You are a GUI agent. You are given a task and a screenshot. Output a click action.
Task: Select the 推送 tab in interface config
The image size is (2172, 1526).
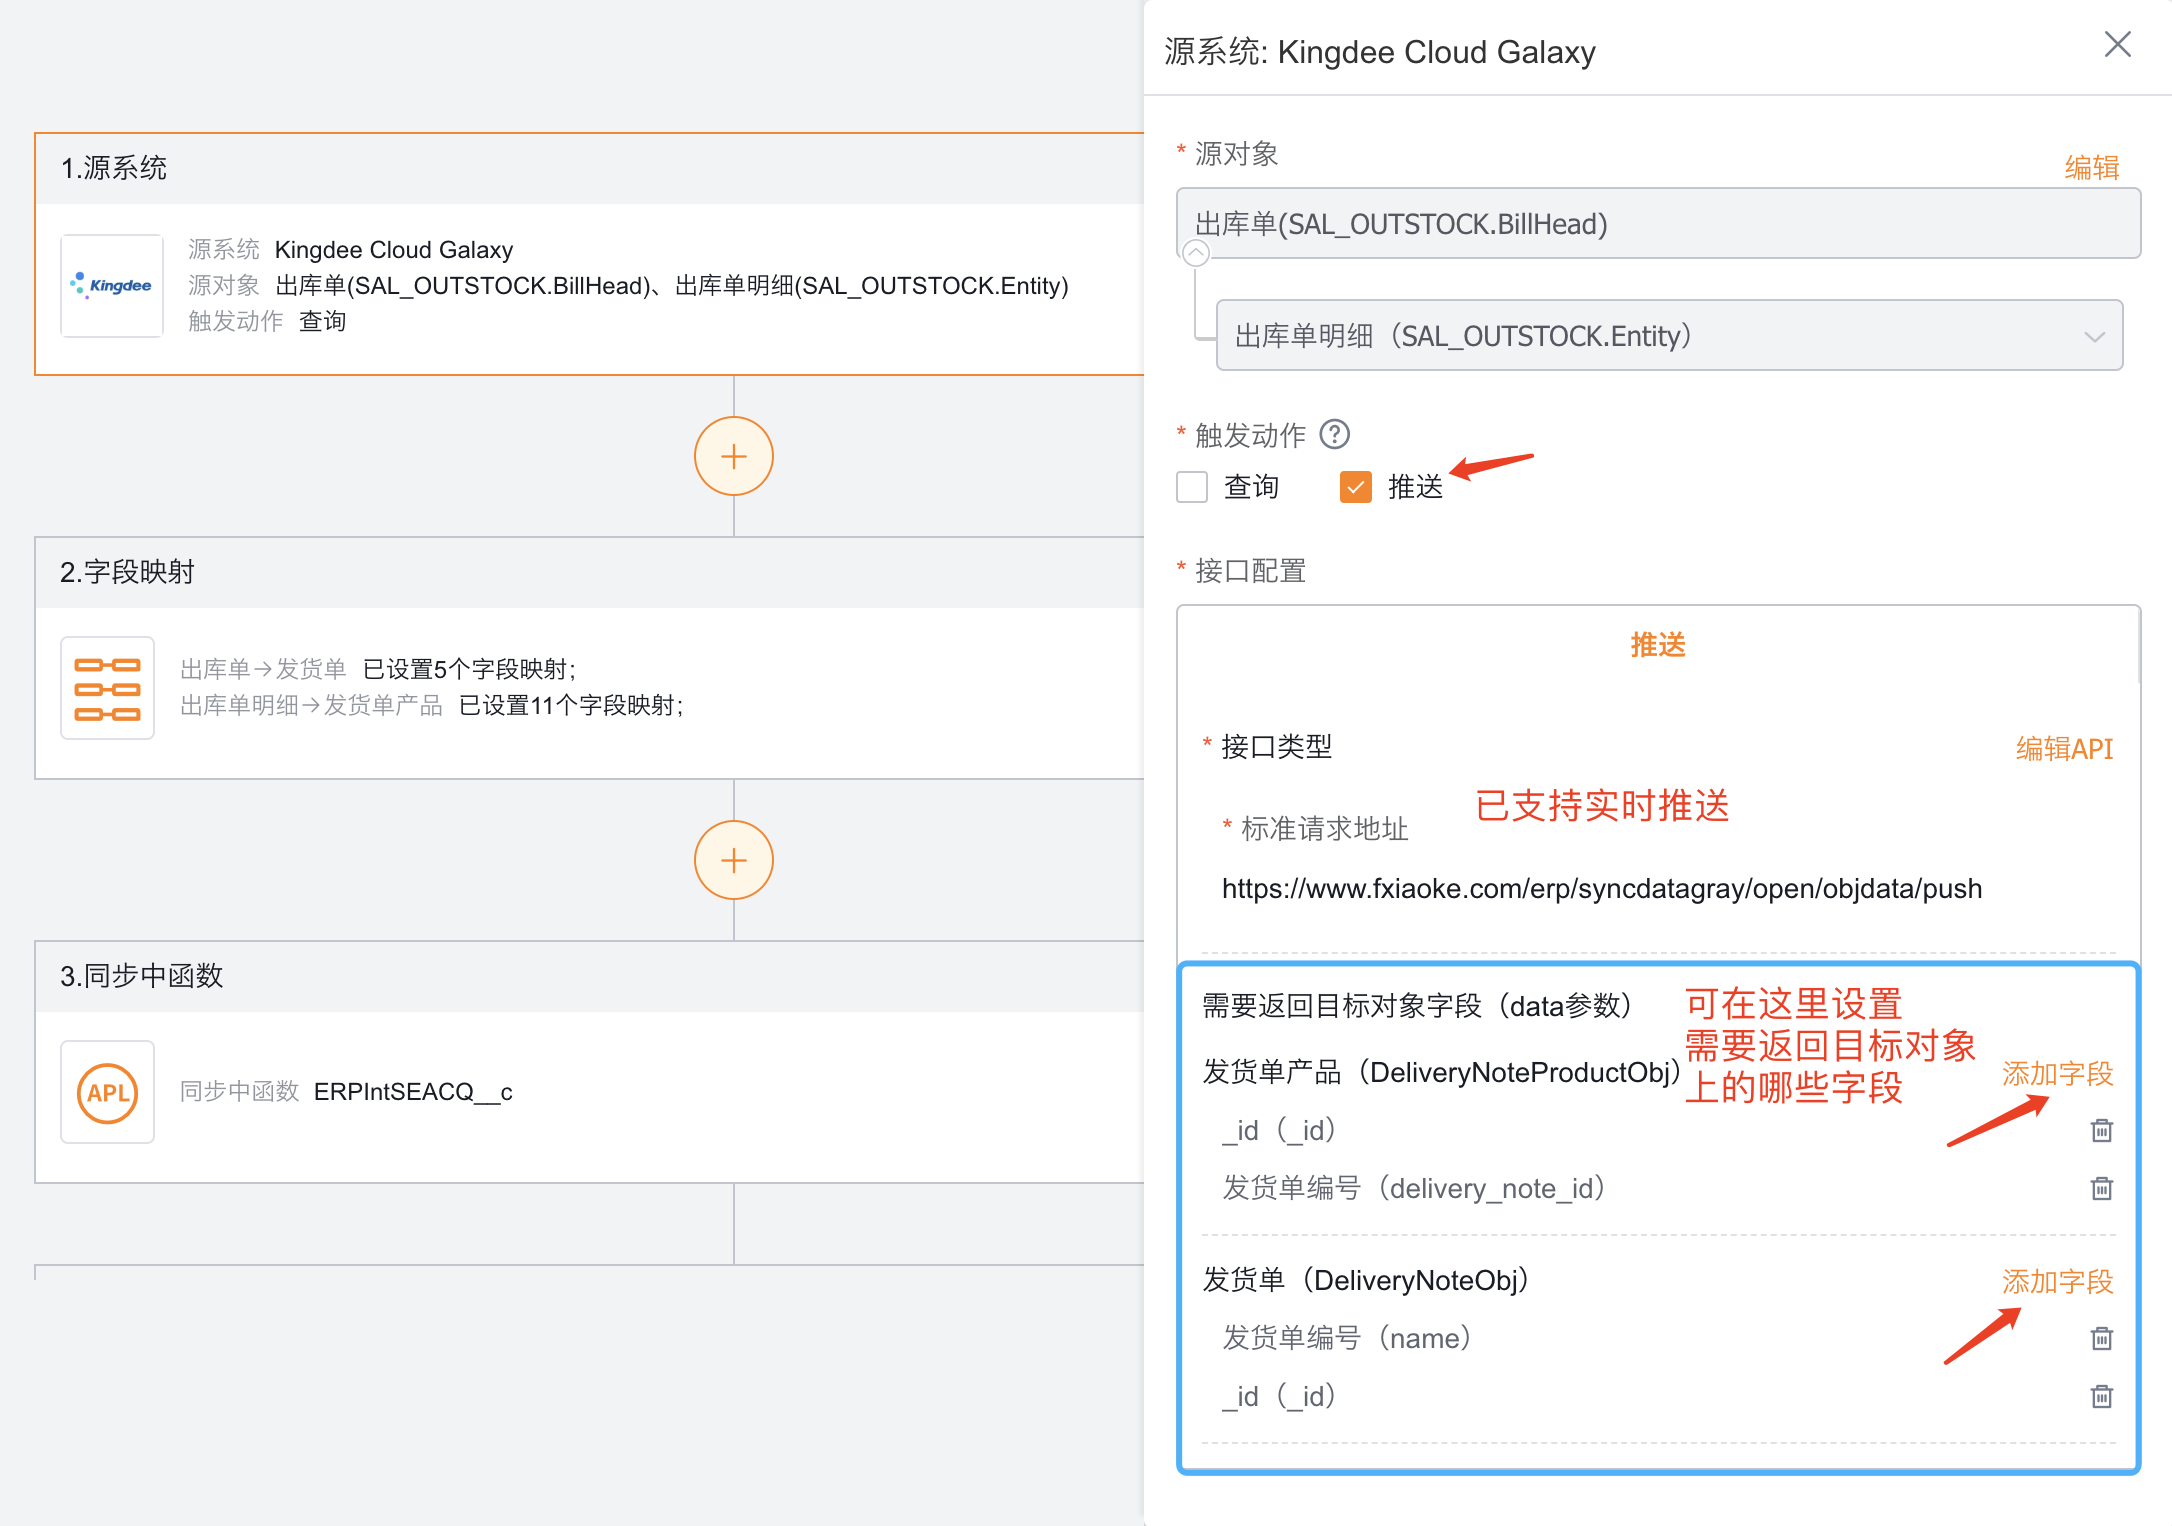1657,645
